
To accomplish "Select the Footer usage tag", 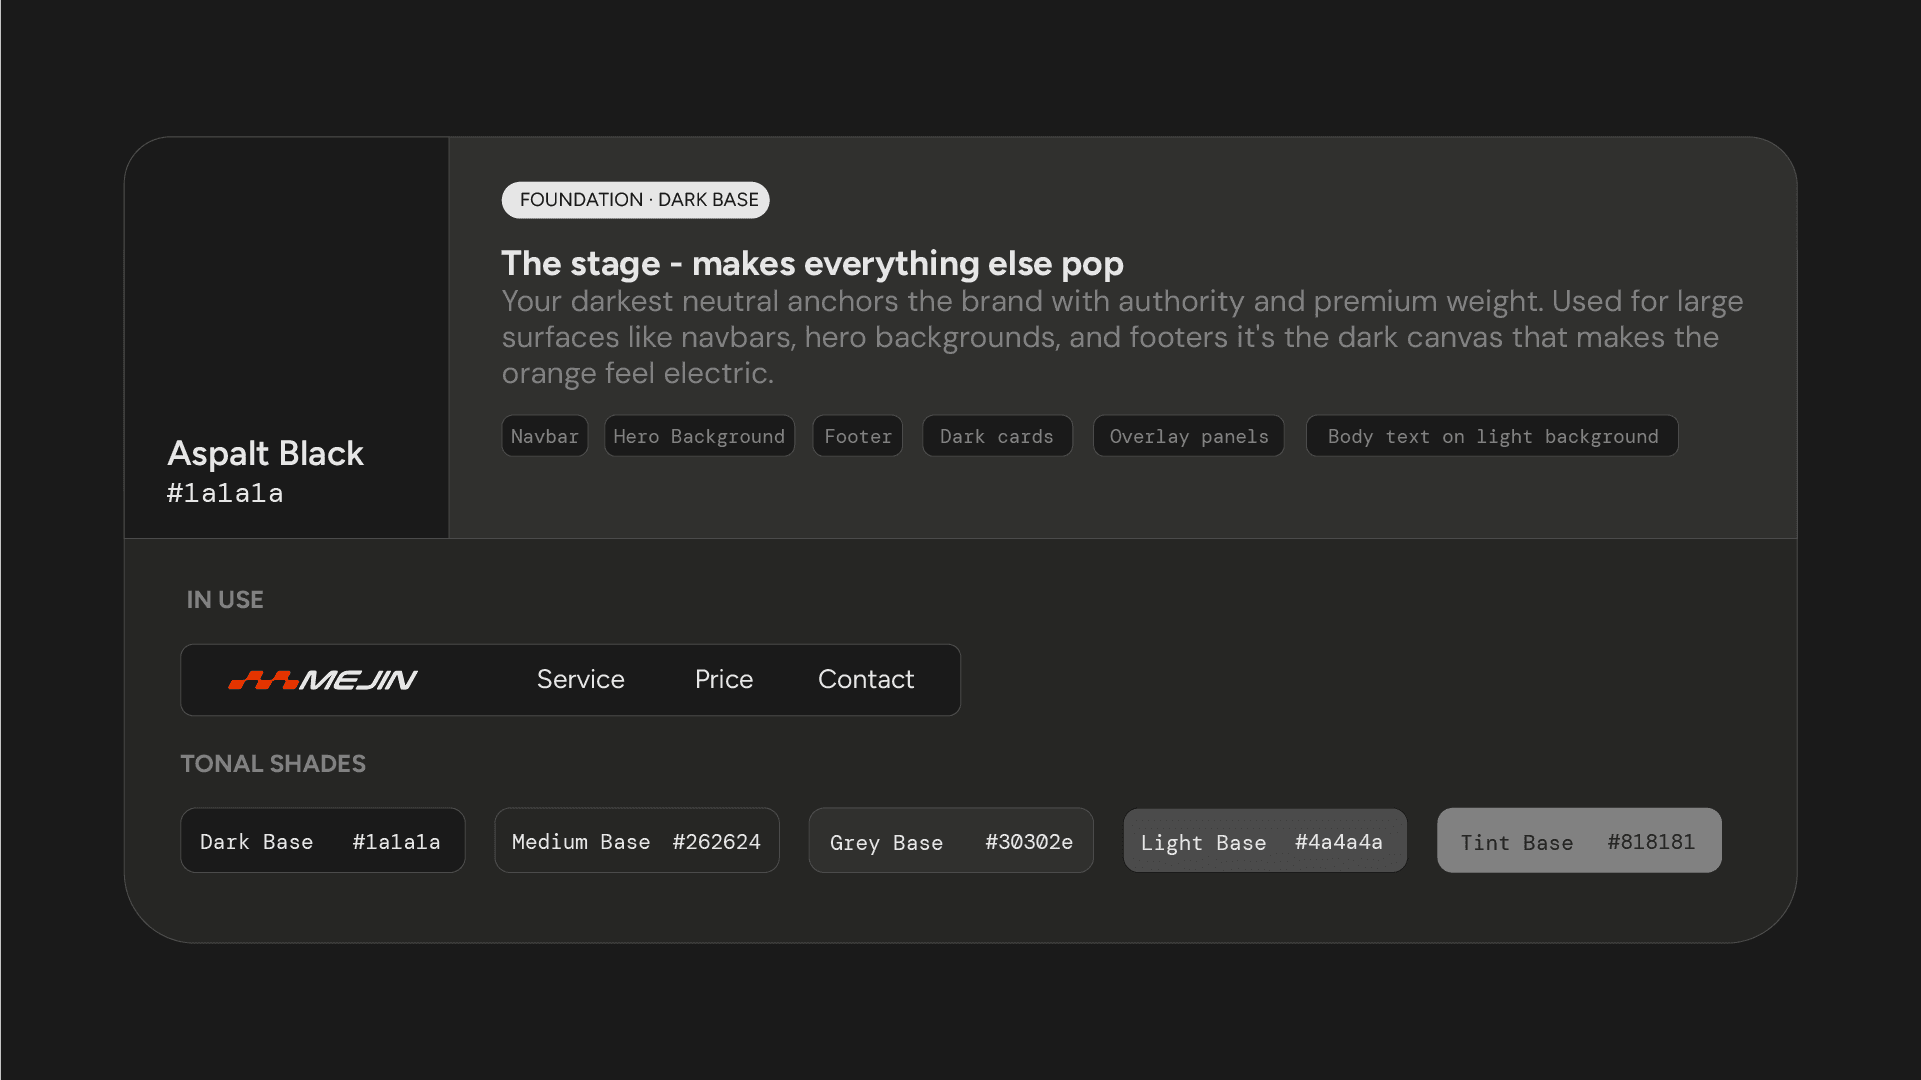I will 858,436.
